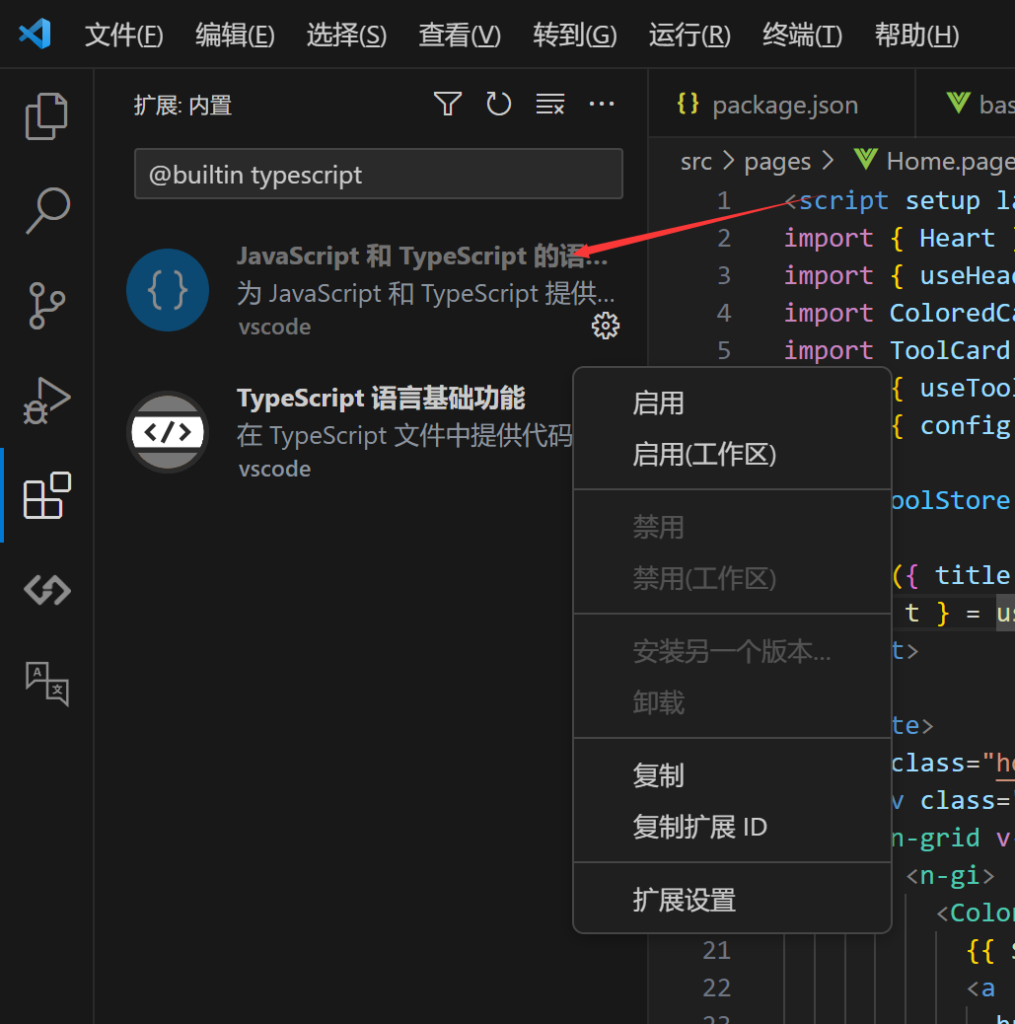The height and width of the screenshot is (1024, 1015).
Task: Select the JavaScript 和 TypeScript extension title
Action: tap(422, 256)
